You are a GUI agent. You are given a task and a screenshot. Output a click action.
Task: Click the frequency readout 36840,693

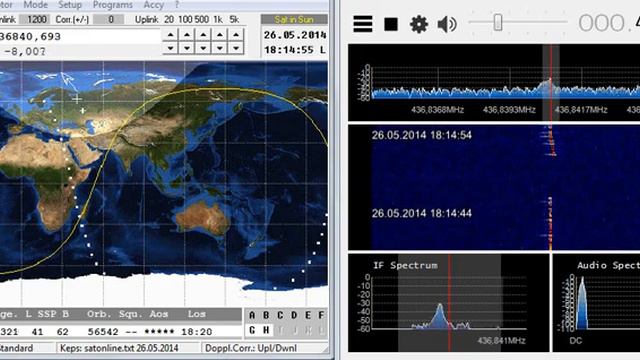pos(31,36)
